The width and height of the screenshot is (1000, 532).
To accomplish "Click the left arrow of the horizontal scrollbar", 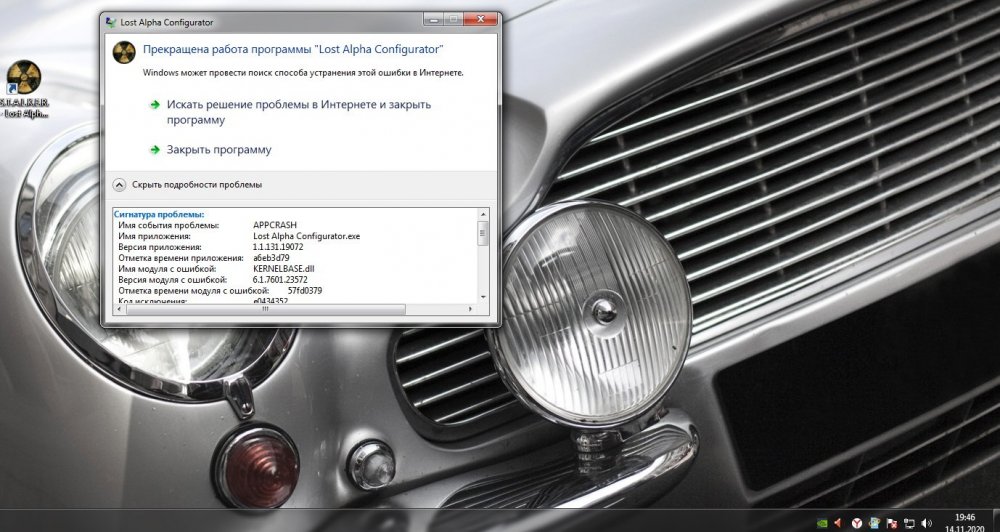I will [x=119, y=309].
